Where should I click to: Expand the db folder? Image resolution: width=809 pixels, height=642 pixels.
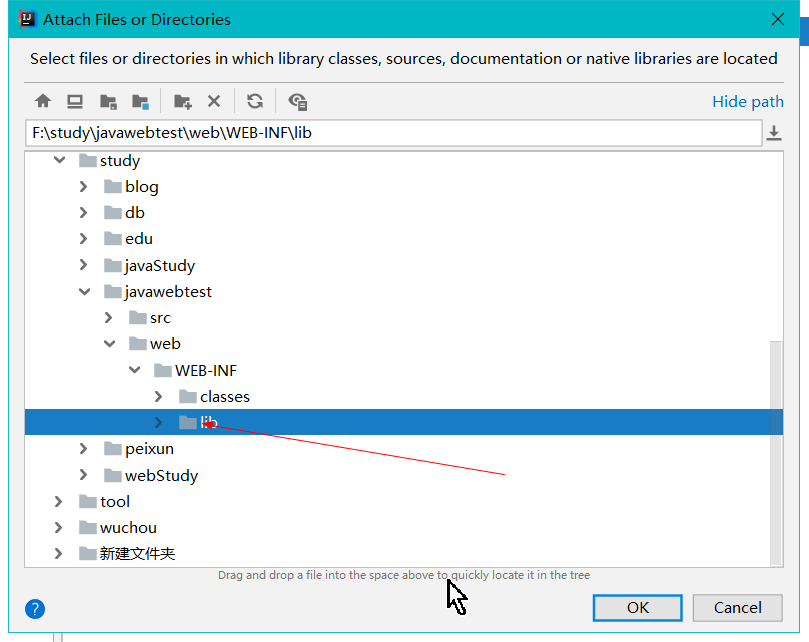click(84, 212)
